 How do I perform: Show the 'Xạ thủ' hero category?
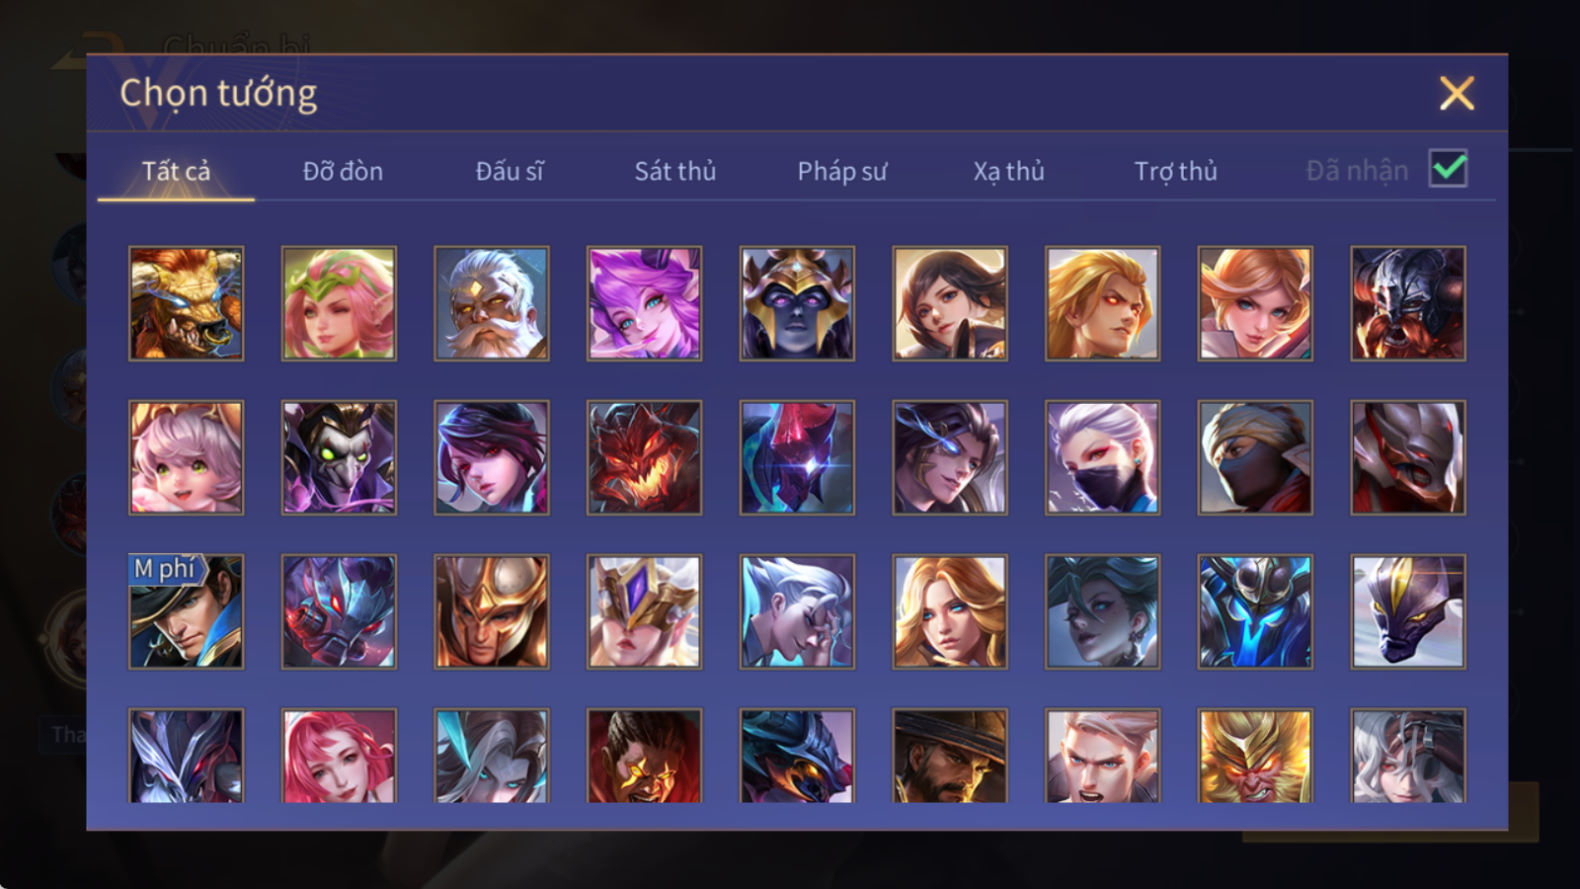click(x=1009, y=171)
